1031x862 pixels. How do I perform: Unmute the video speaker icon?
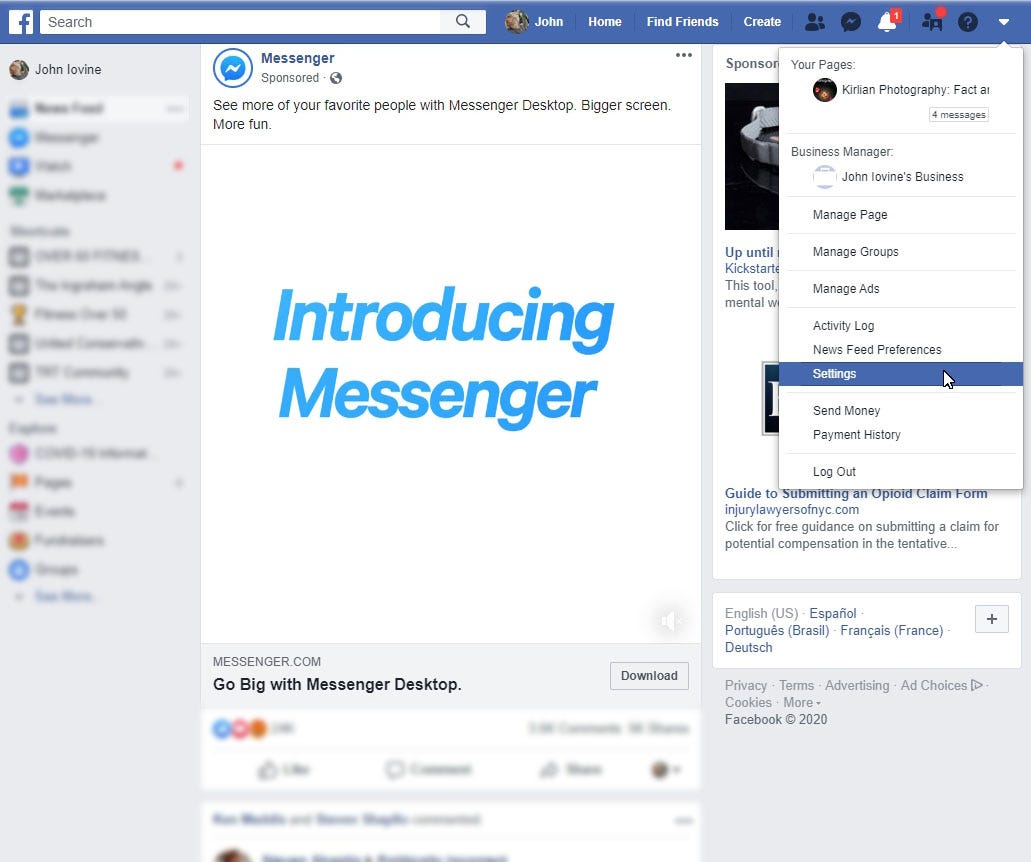(670, 620)
